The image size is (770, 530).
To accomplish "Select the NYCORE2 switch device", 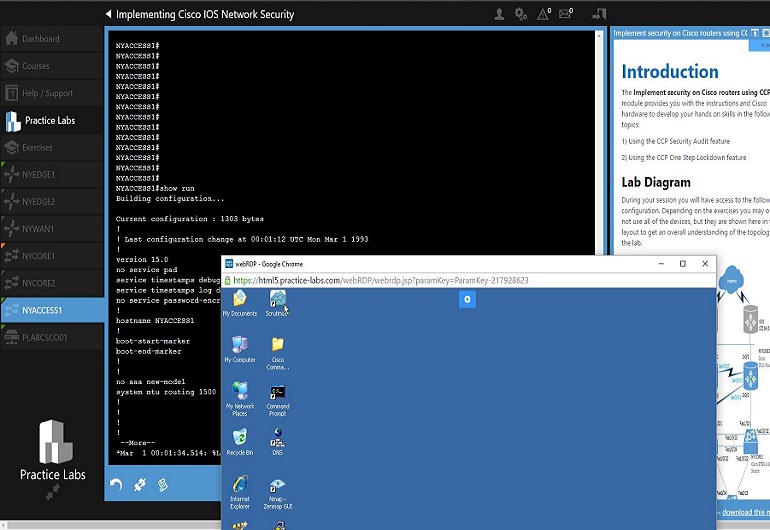I will click(52, 283).
